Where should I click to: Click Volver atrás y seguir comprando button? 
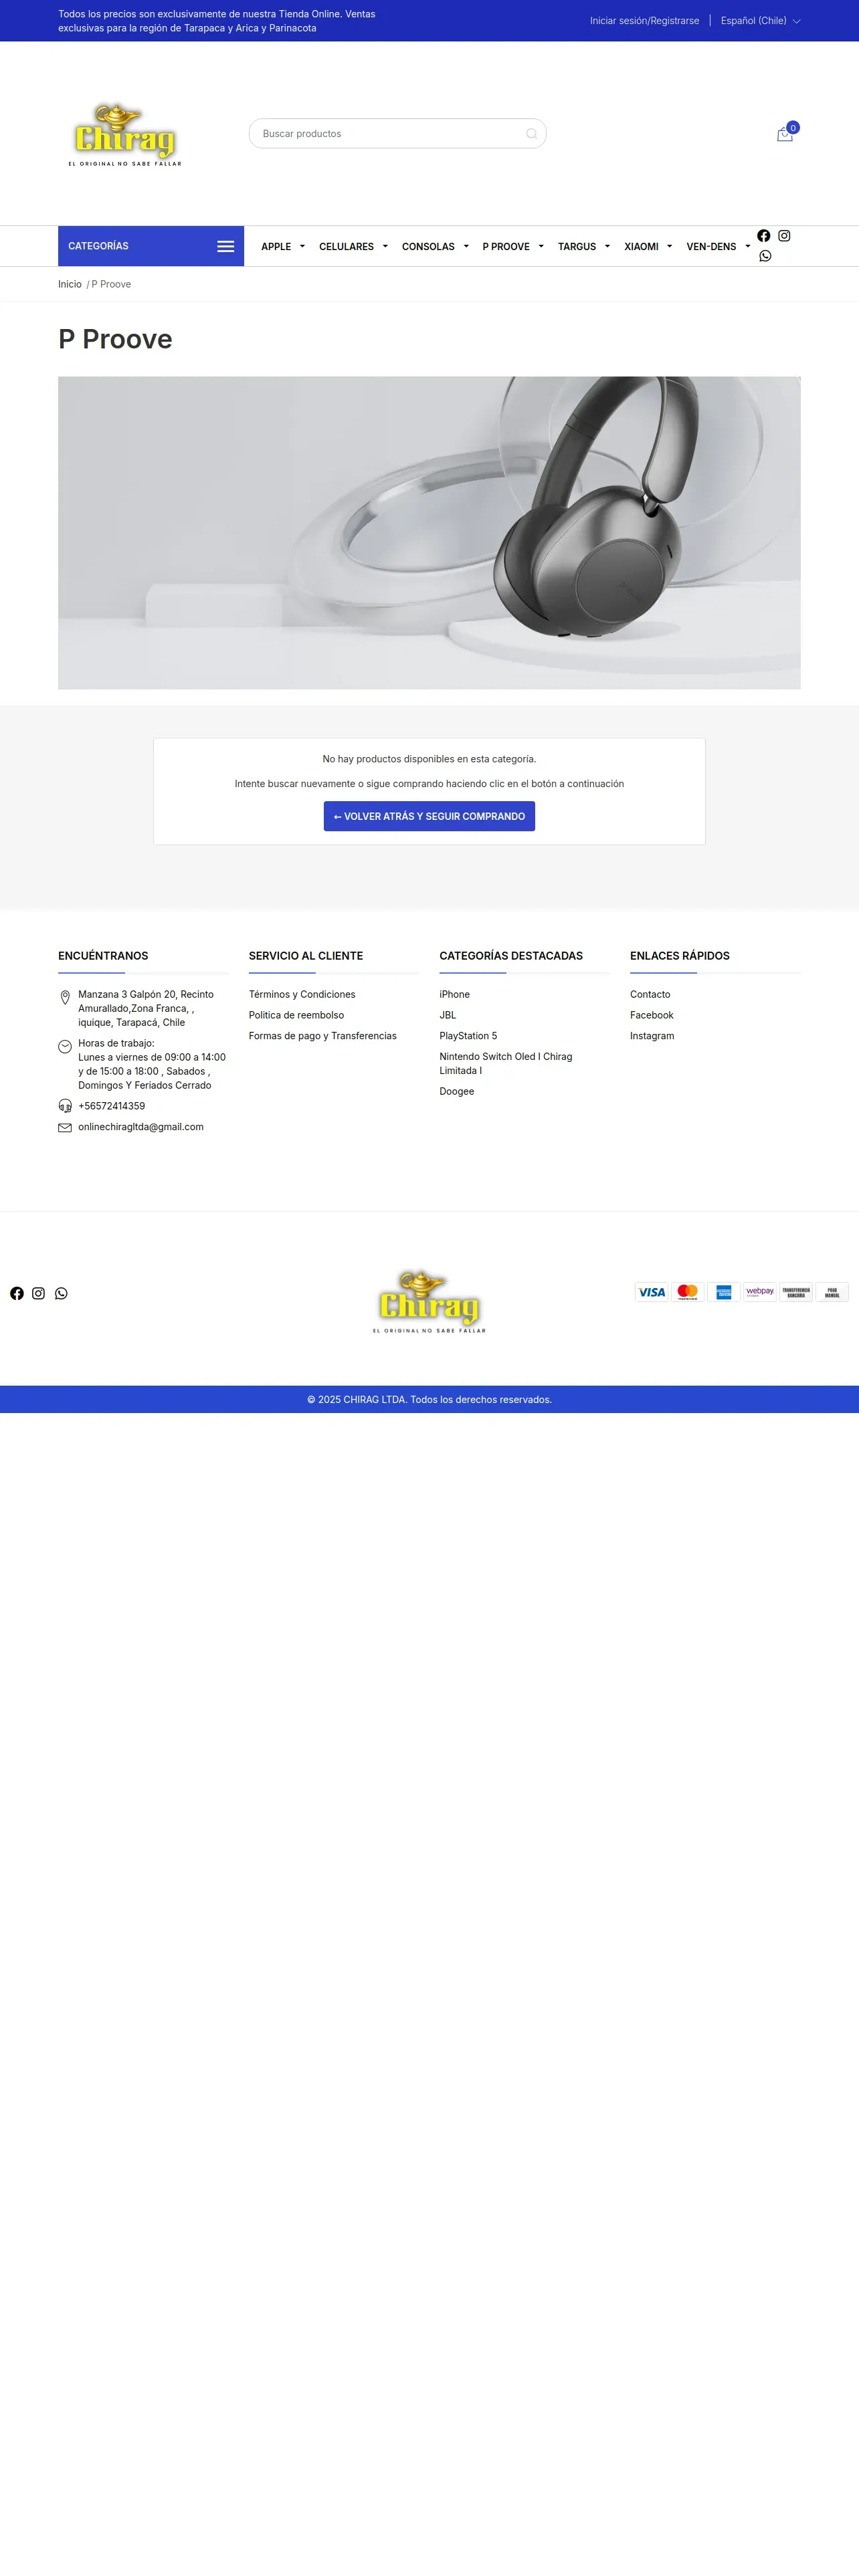pos(429,816)
